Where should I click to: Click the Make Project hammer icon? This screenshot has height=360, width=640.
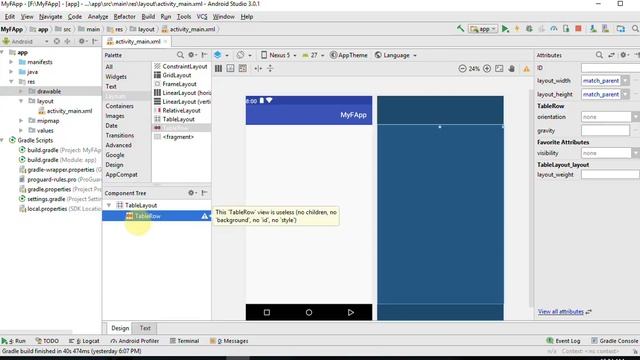pos(460,29)
